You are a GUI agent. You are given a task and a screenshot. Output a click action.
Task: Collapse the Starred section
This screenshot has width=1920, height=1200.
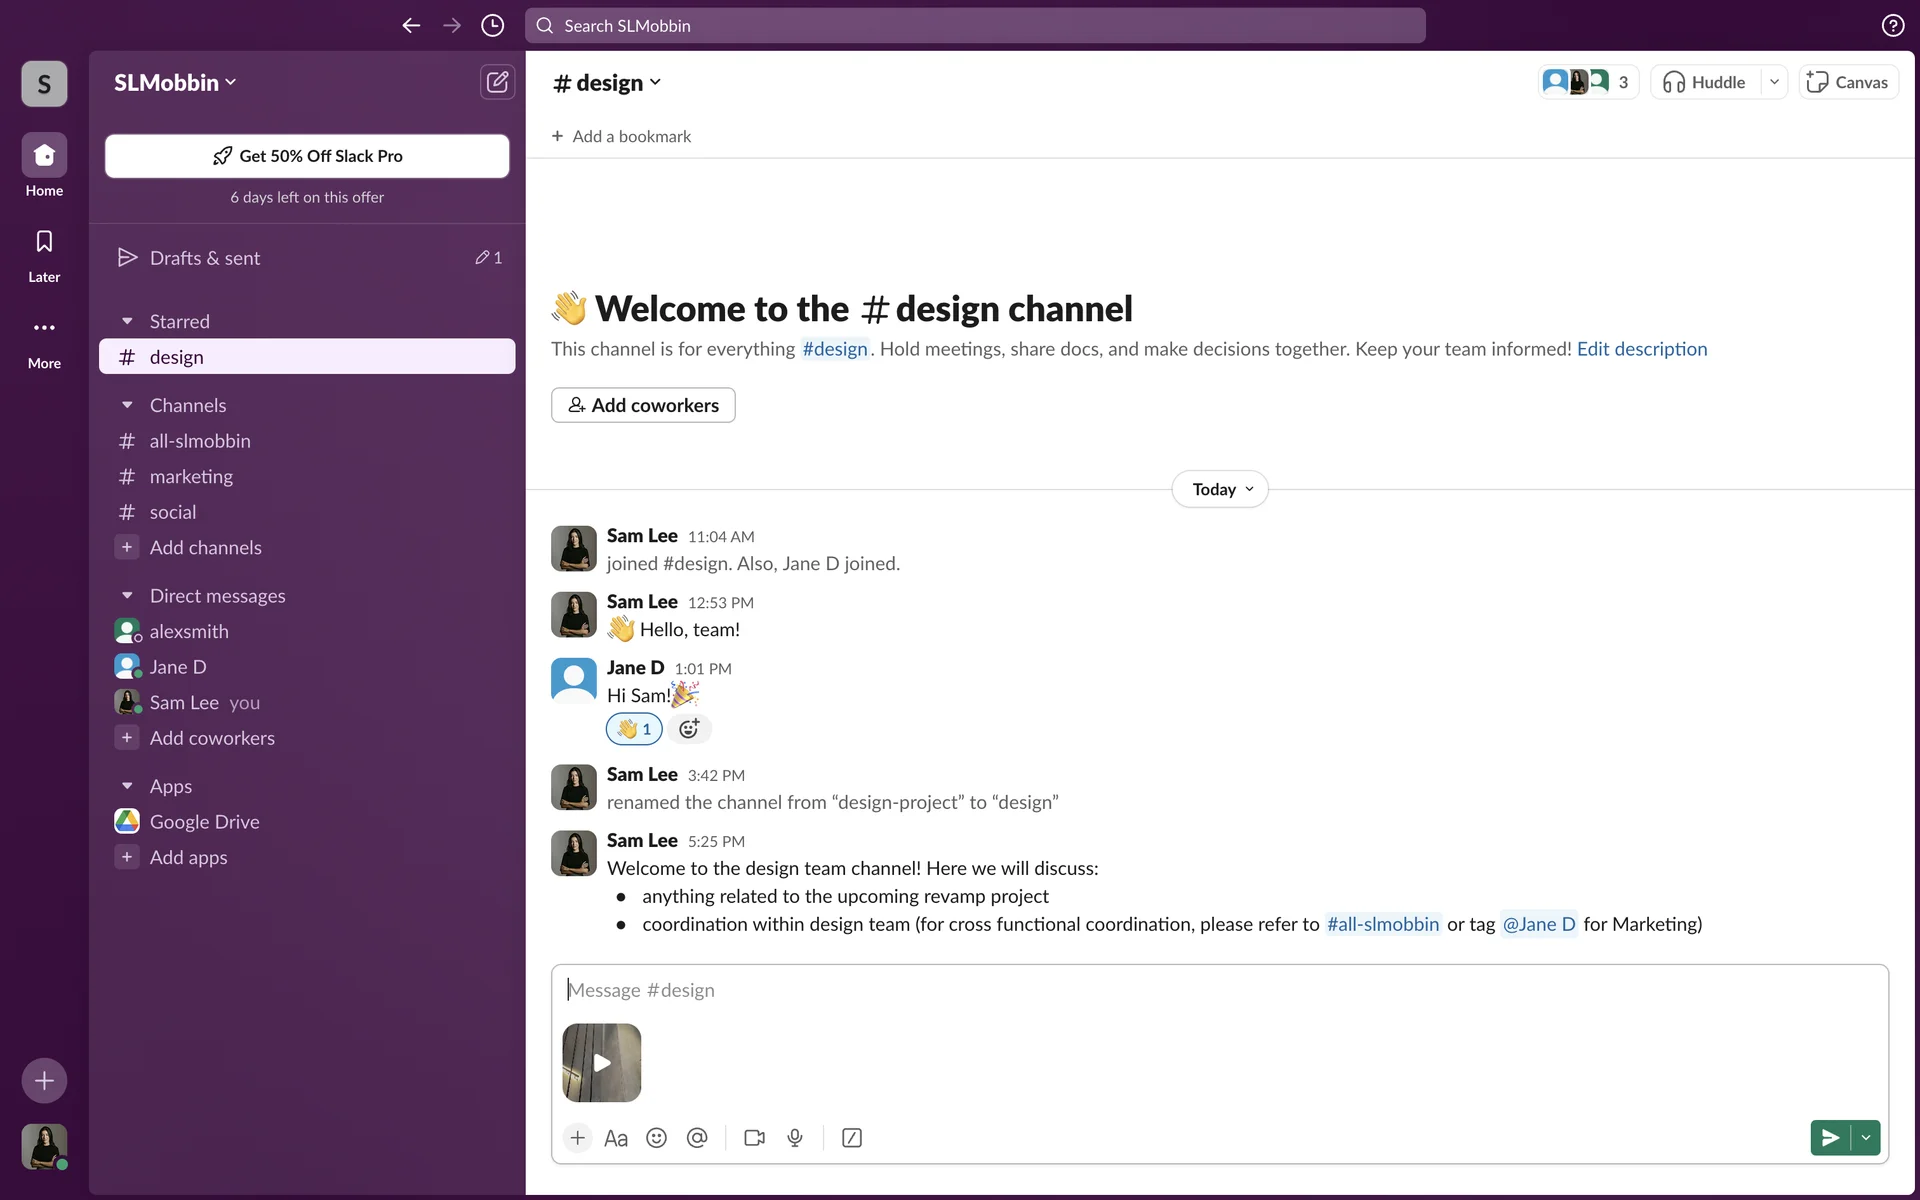coord(127,321)
